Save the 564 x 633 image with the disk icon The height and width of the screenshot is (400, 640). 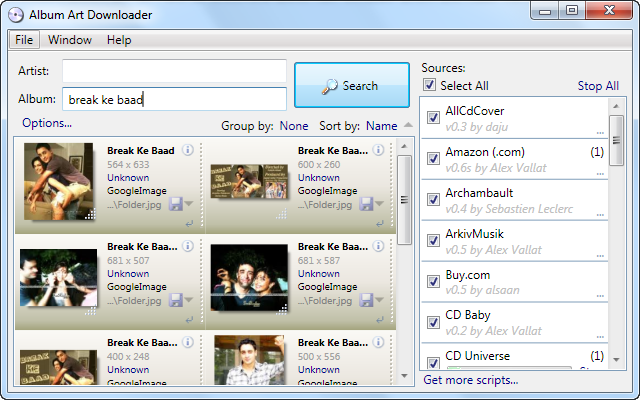pos(176,204)
